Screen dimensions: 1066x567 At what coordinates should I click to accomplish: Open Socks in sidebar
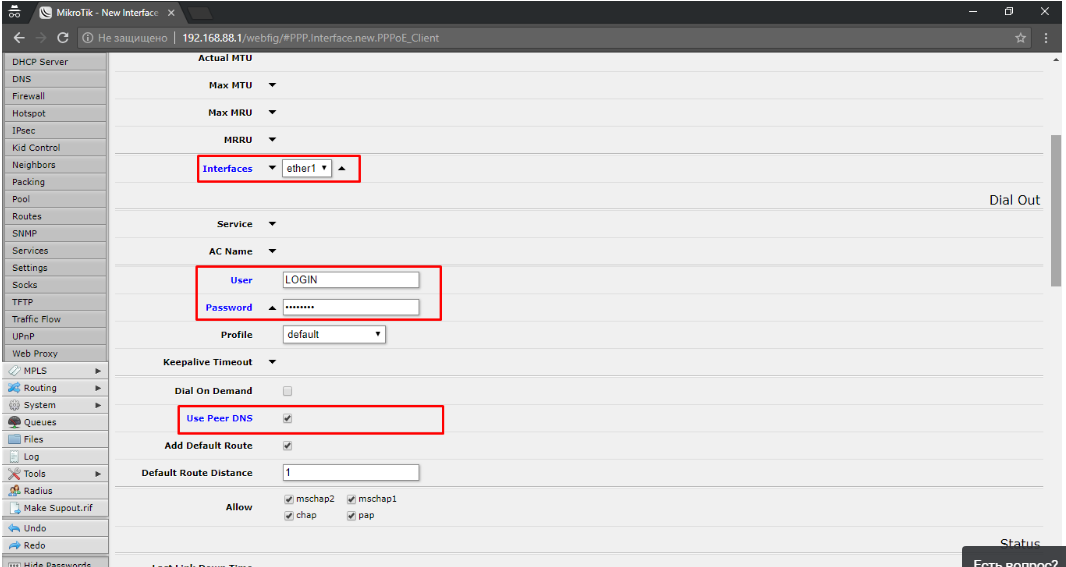pos(54,285)
